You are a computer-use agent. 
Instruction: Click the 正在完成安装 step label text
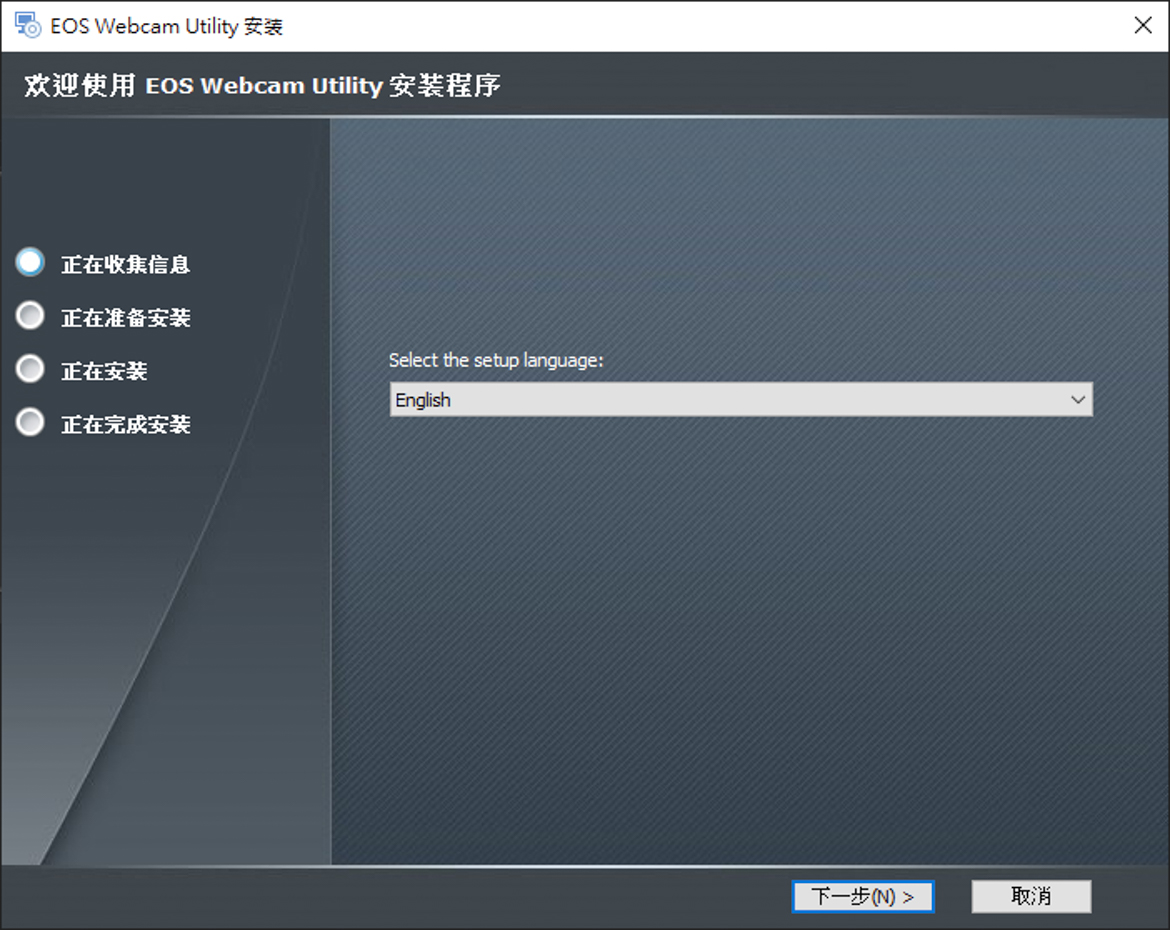[125, 425]
